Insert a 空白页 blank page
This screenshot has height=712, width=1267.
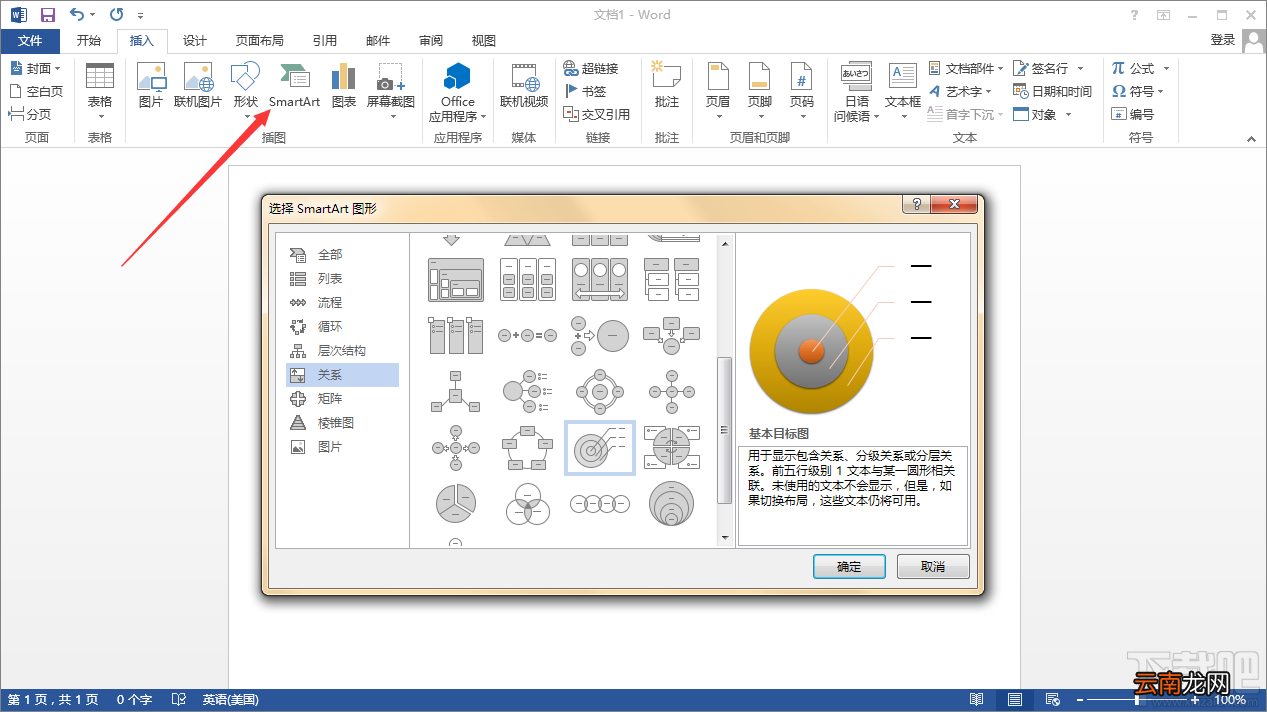click(x=36, y=91)
